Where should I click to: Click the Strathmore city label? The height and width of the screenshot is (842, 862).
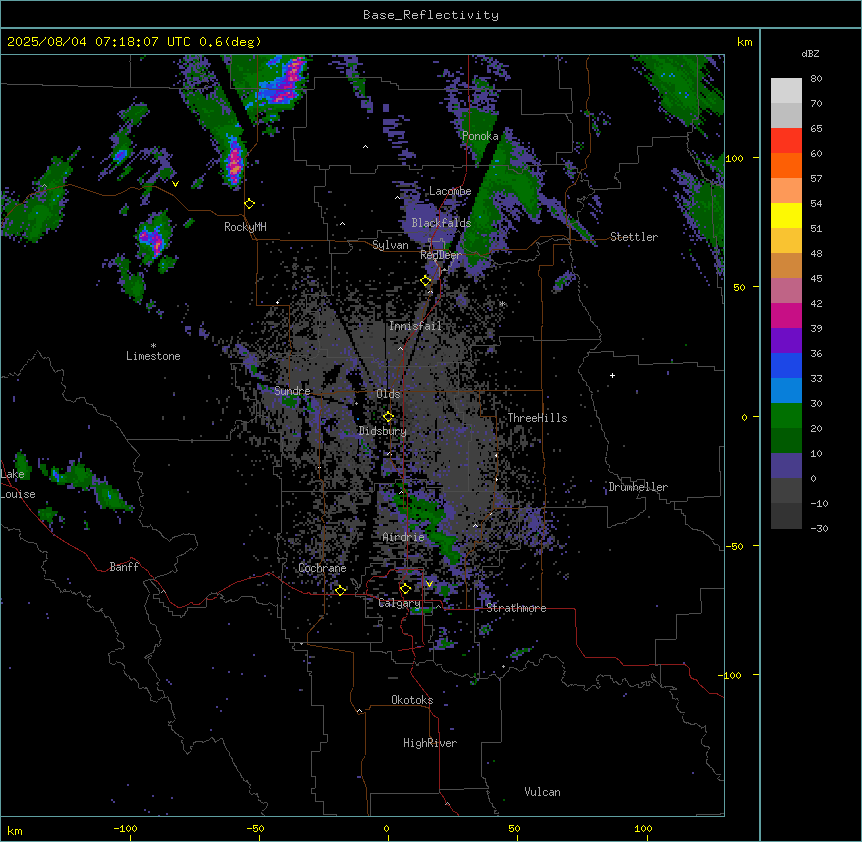tap(516, 608)
